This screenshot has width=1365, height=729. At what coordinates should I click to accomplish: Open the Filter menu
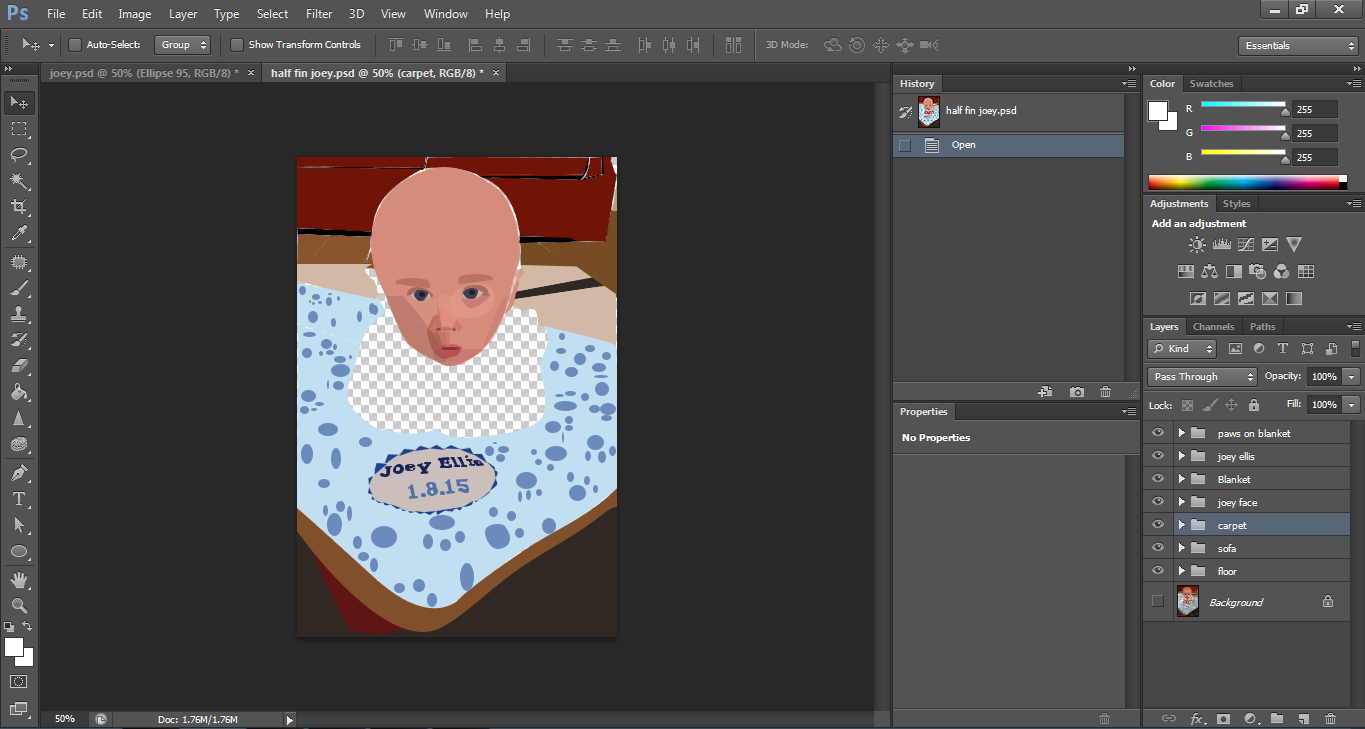click(319, 14)
